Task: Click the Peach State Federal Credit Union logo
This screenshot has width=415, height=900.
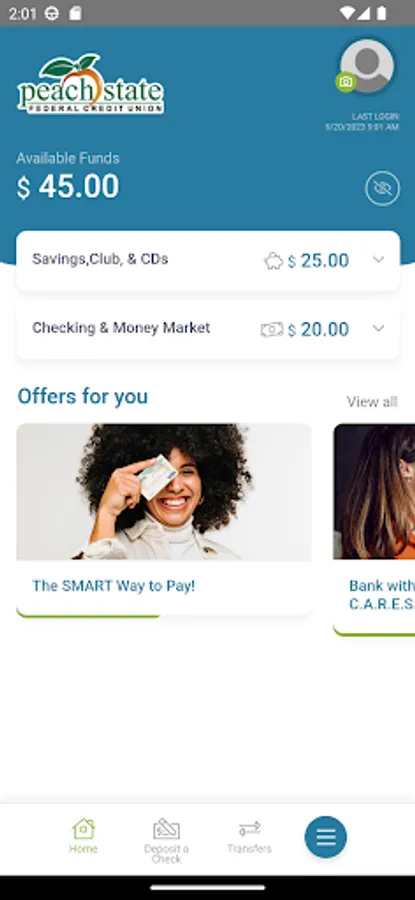Action: [91, 84]
